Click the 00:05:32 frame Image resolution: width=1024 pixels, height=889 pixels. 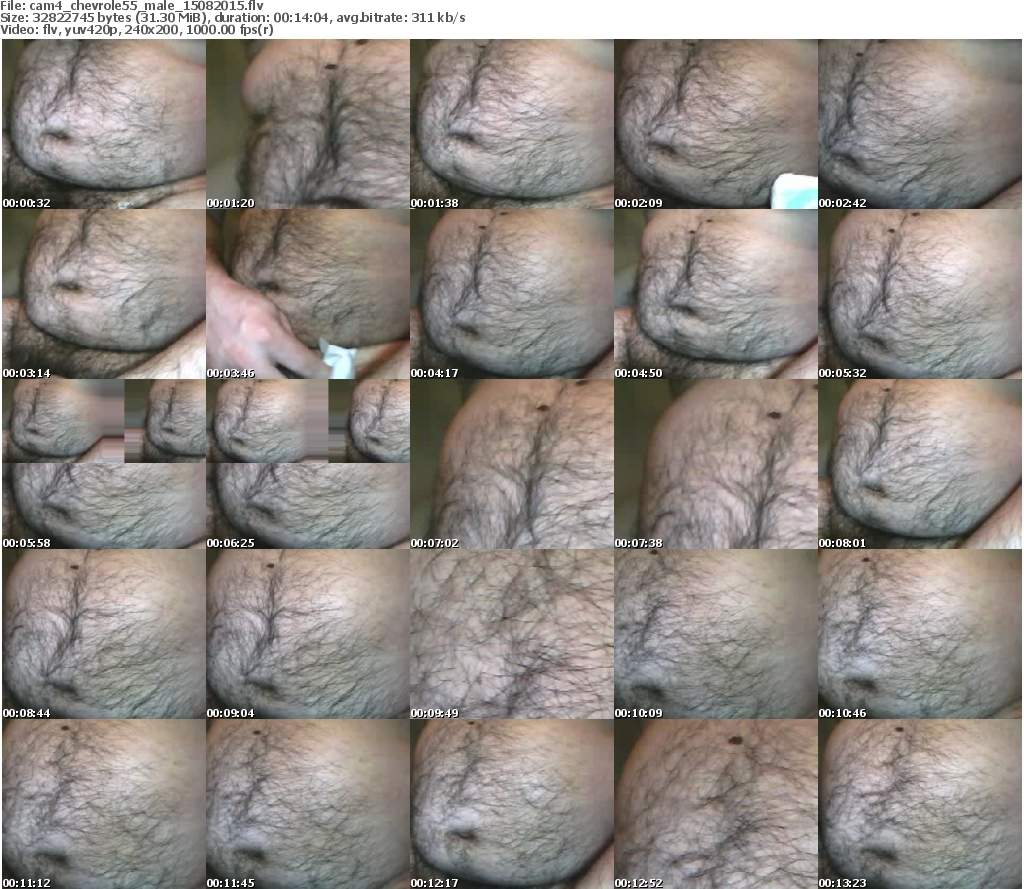[x=920, y=294]
